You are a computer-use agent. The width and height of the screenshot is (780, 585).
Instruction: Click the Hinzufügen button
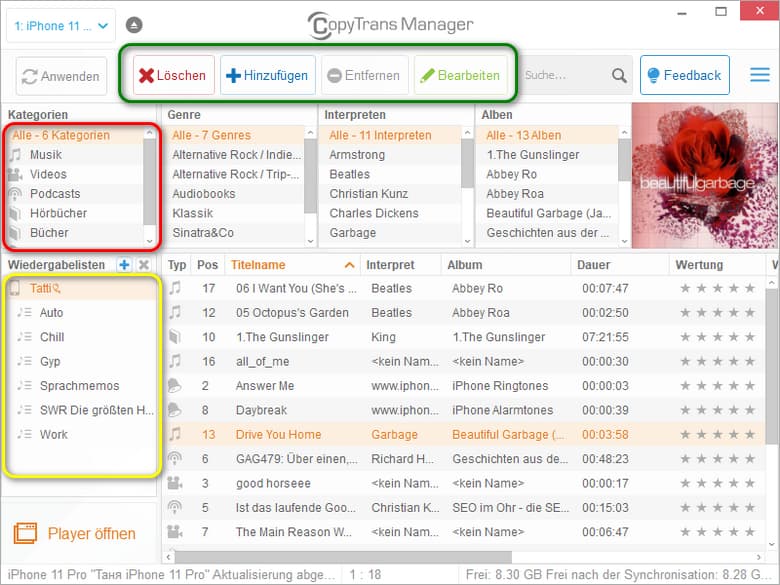coord(268,75)
